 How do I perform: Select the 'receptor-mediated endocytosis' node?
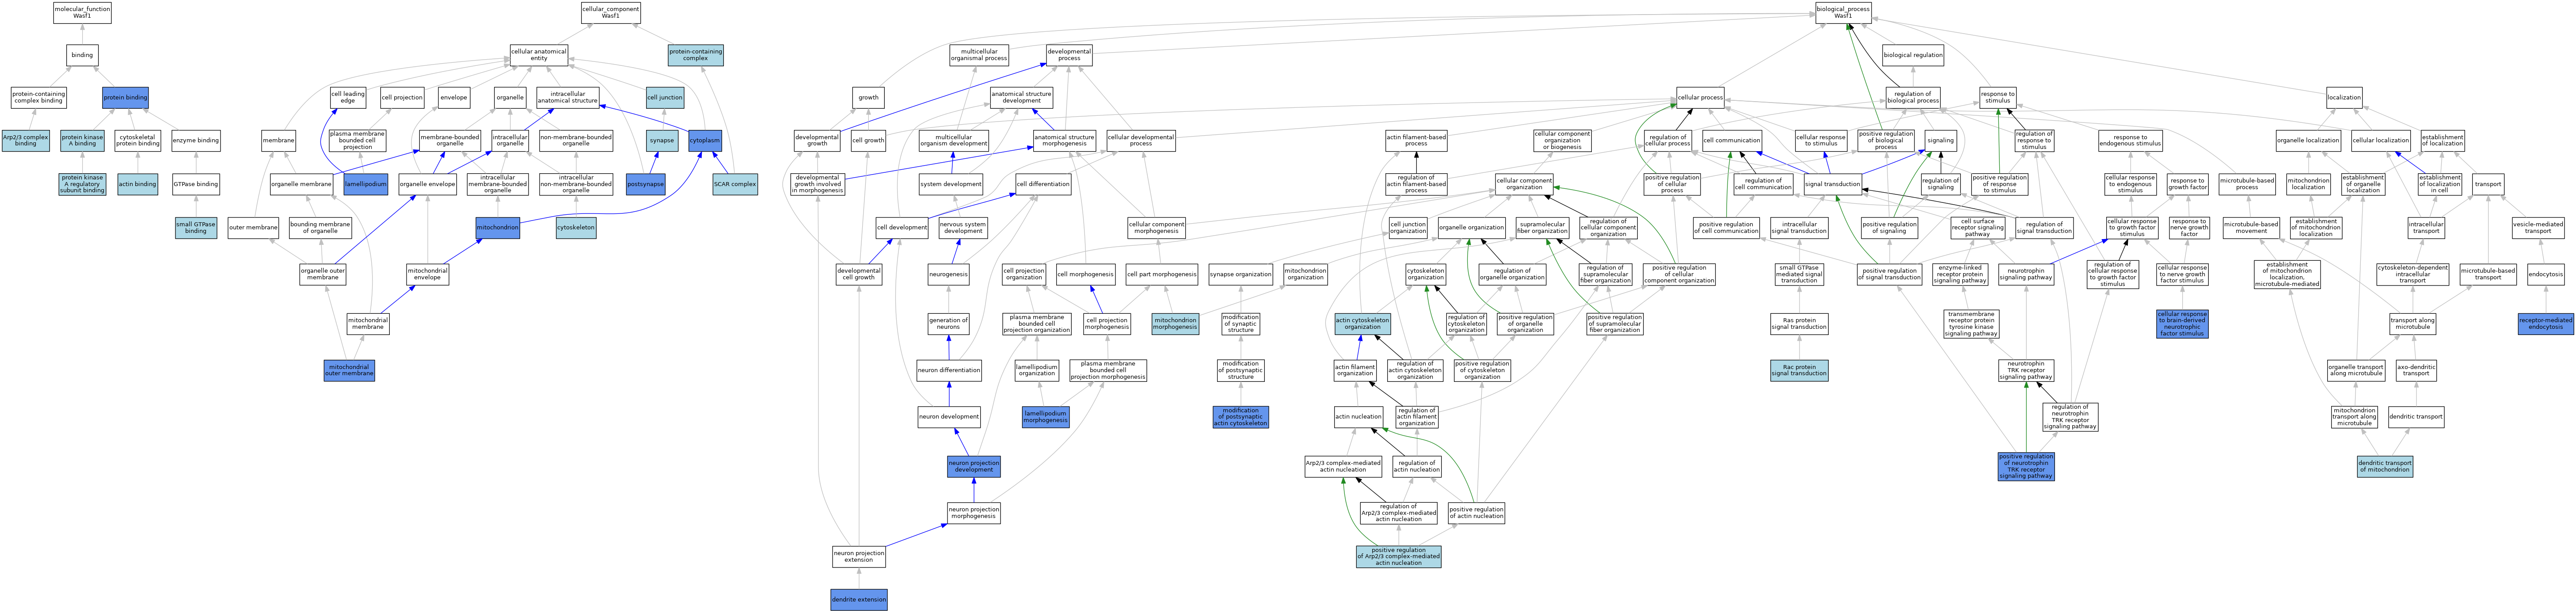(2545, 324)
